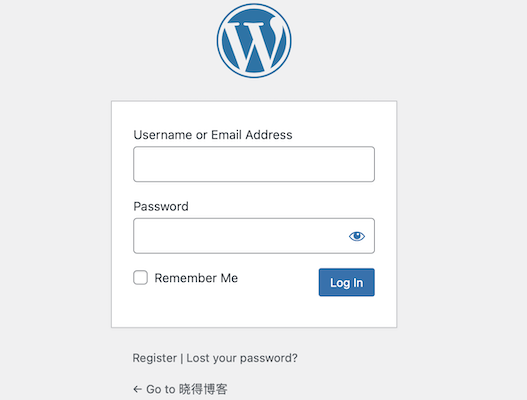
Task: Enable staying signed in with Remember Me
Action: point(140,278)
